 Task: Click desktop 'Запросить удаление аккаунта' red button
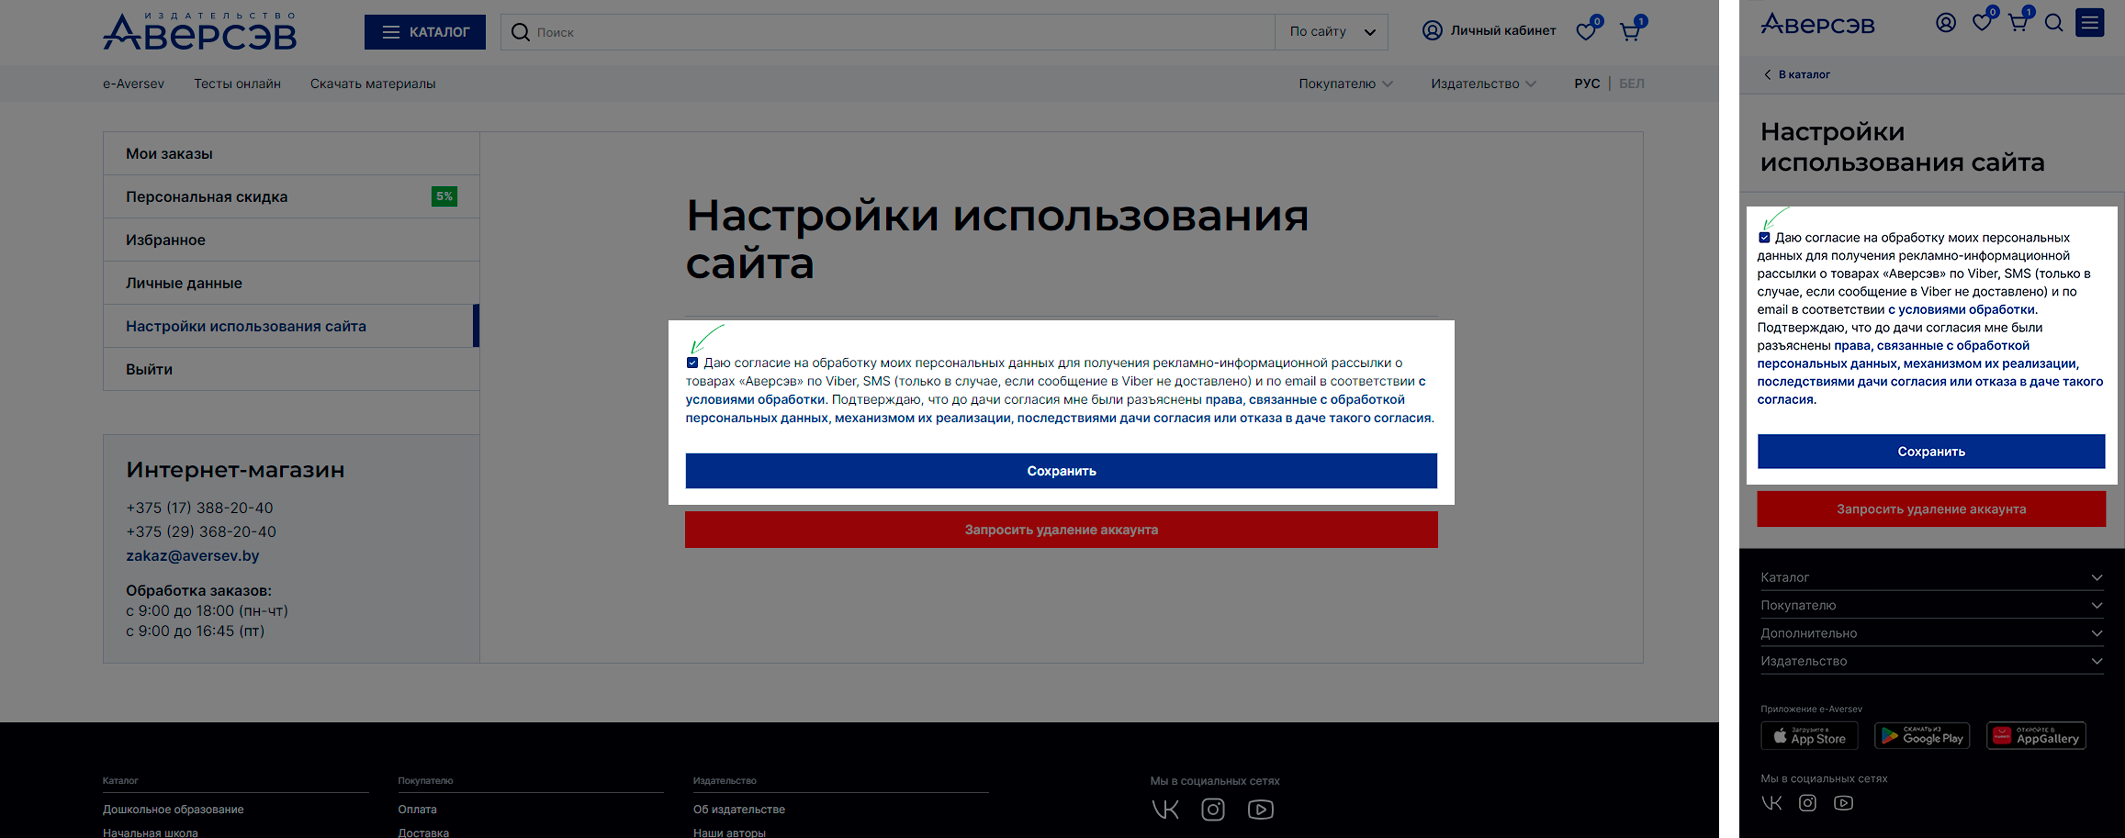[x=1061, y=530]
